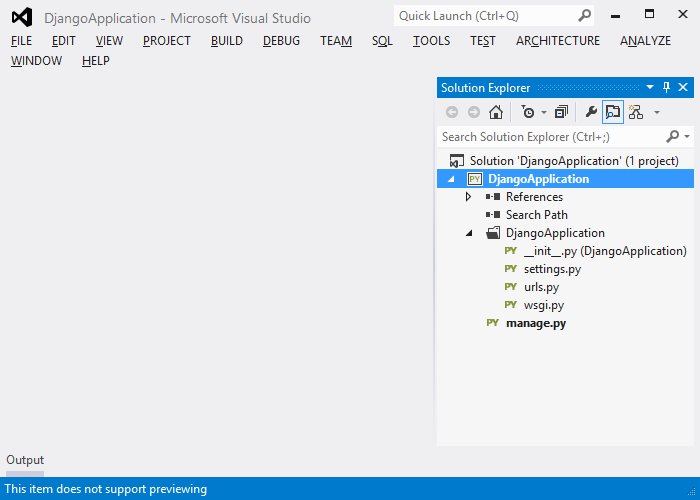Click the Visual Studio logo icon

[22, 17]
